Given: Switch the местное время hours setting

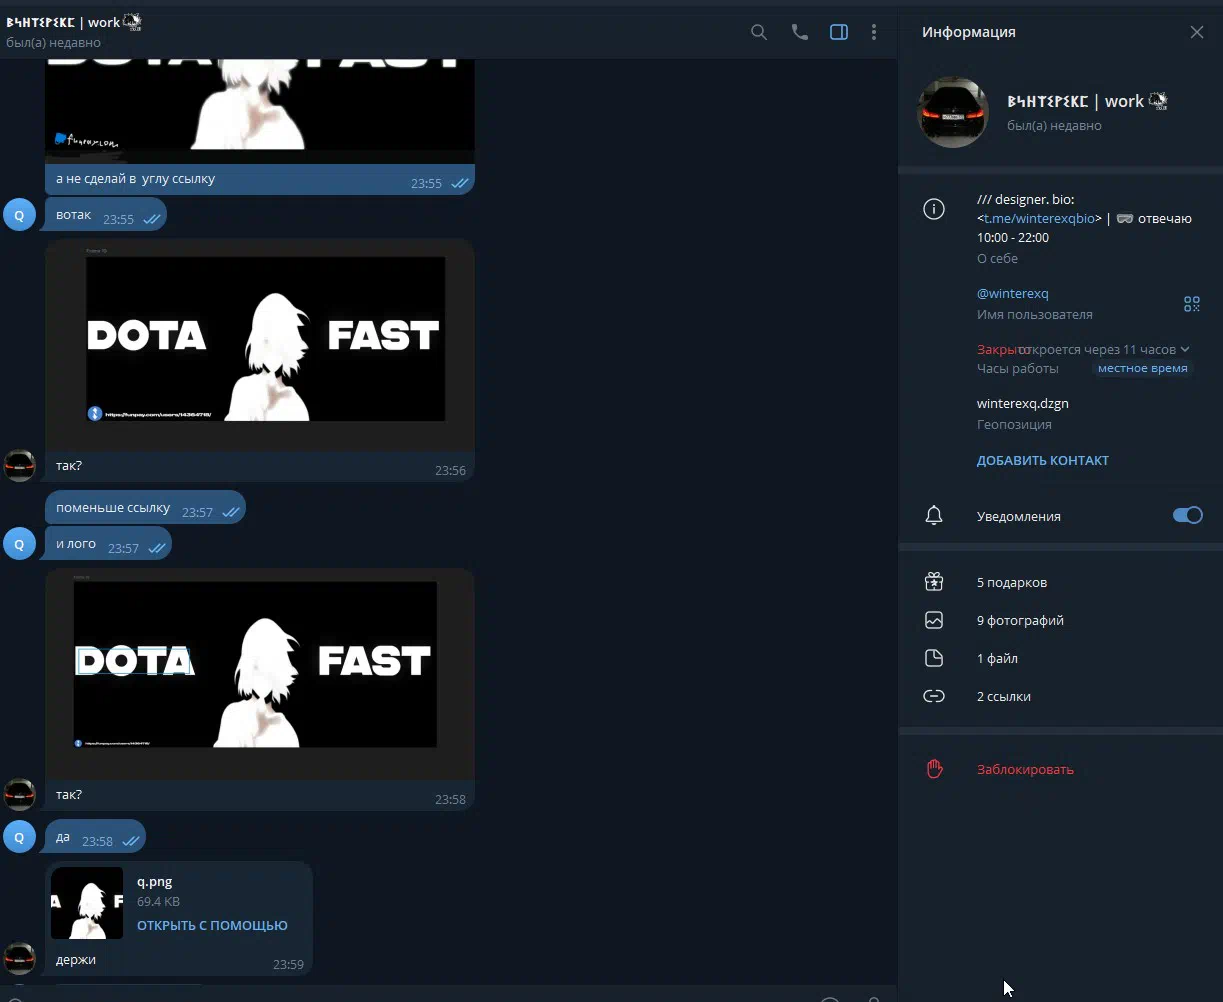Looking at the screenshot, I should (x=1142, y=368).
